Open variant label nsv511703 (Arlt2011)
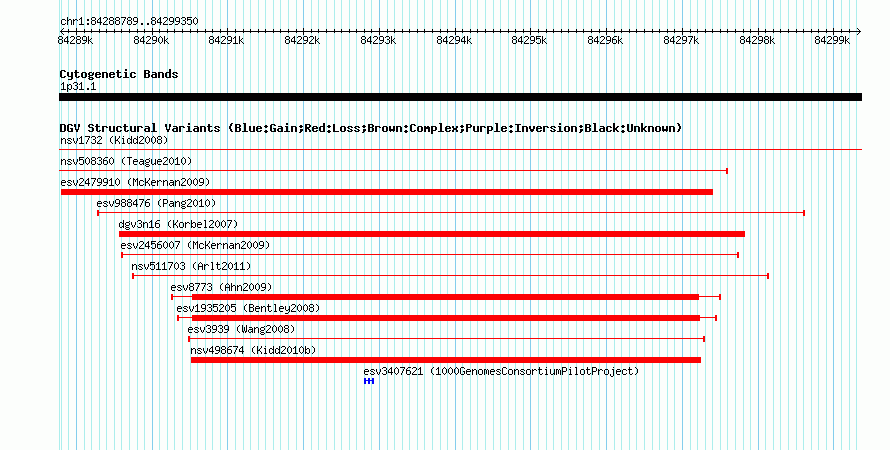Viewport: 890px width, 450px height. point(191,266)
